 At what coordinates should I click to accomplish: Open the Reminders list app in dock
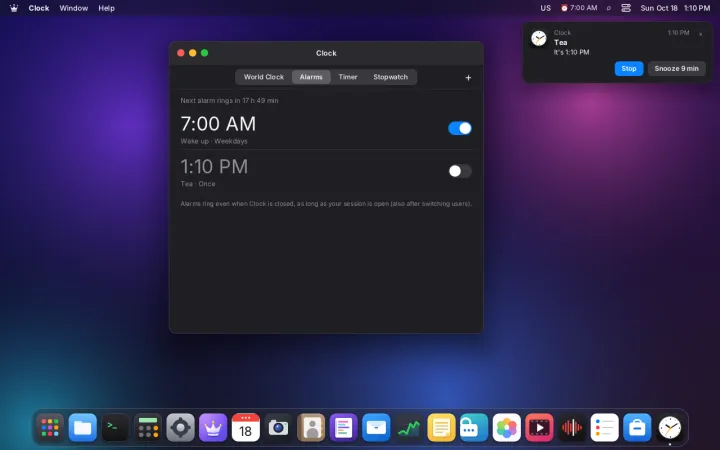pyautogui.click(x=604, y=428)
